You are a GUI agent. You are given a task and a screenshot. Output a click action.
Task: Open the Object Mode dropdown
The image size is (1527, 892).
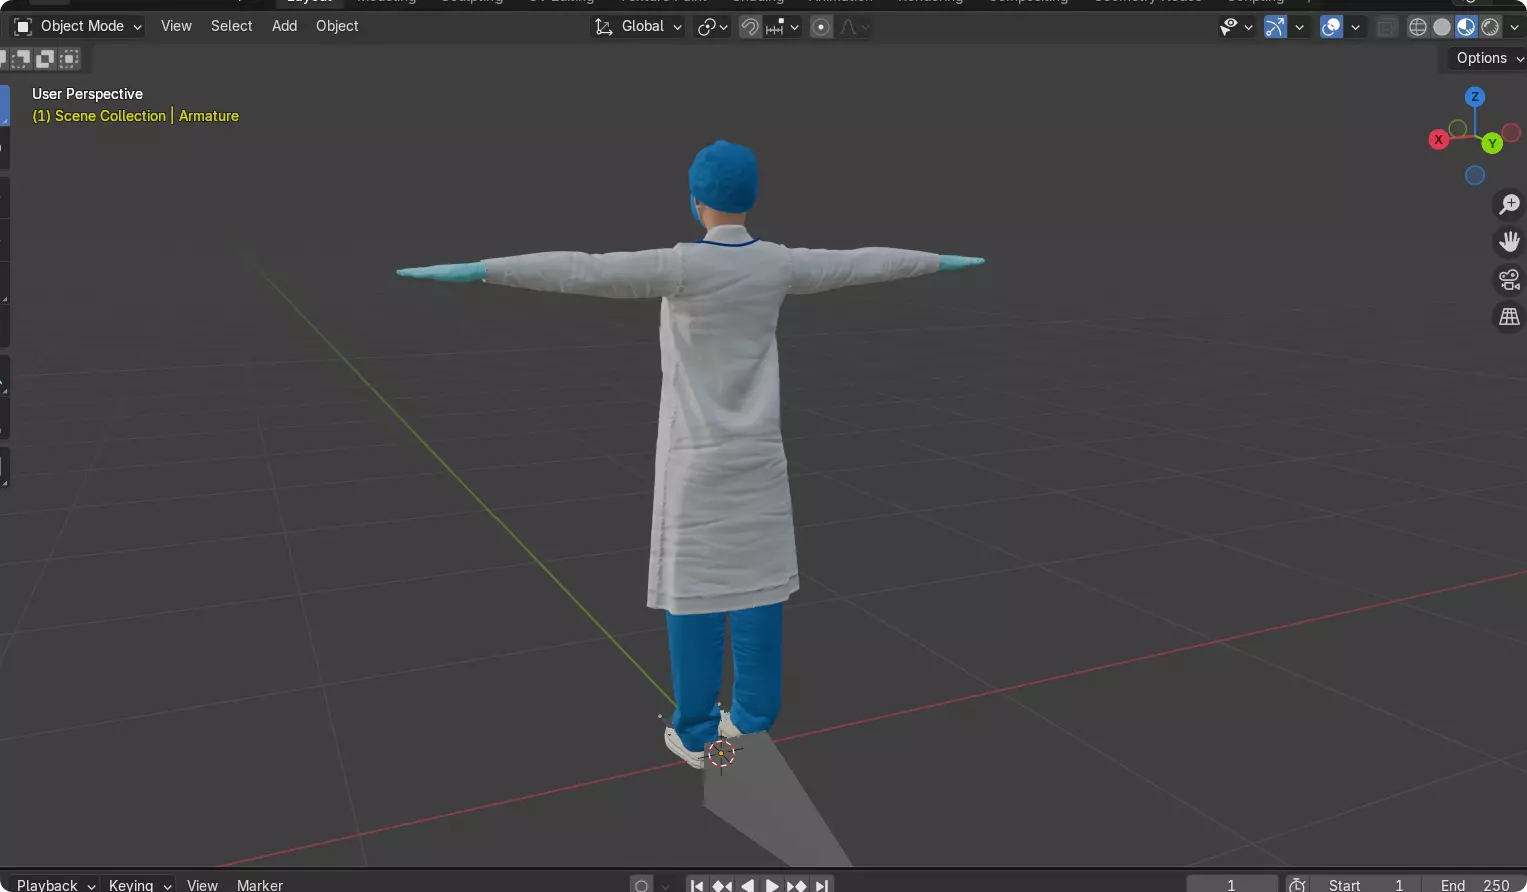click(x=77, y=26)
